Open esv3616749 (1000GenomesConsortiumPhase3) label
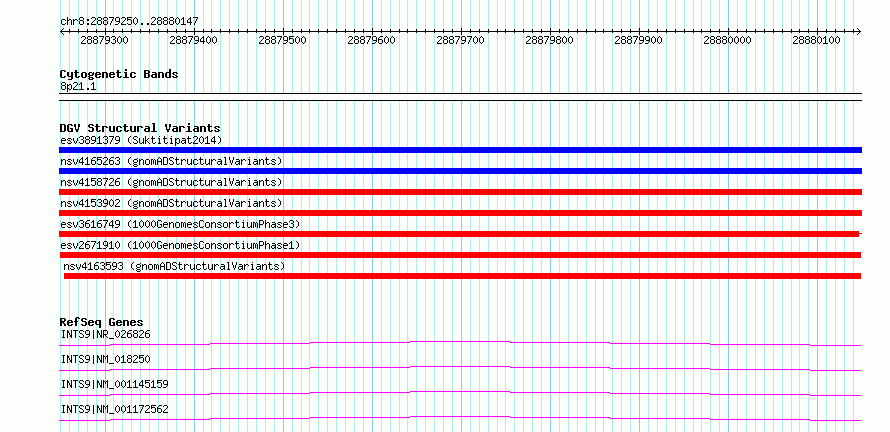890x432 pixels. [180, 224]
